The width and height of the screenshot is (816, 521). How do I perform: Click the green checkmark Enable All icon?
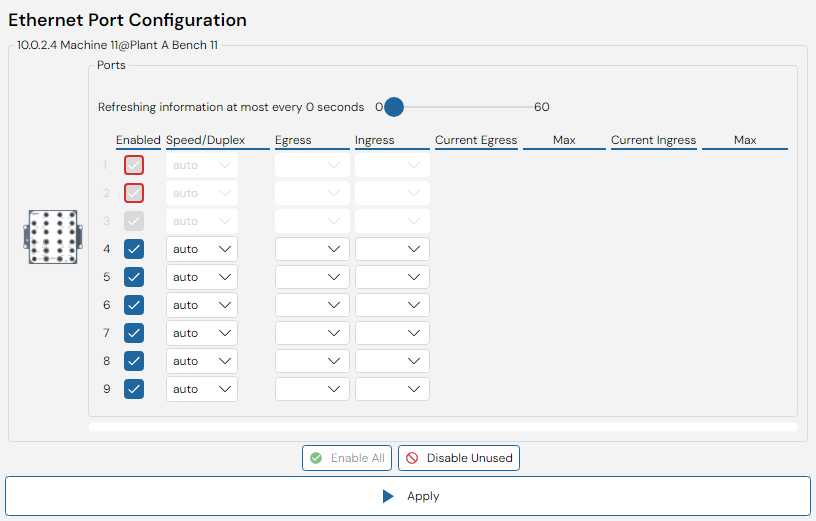pos(316,458)
